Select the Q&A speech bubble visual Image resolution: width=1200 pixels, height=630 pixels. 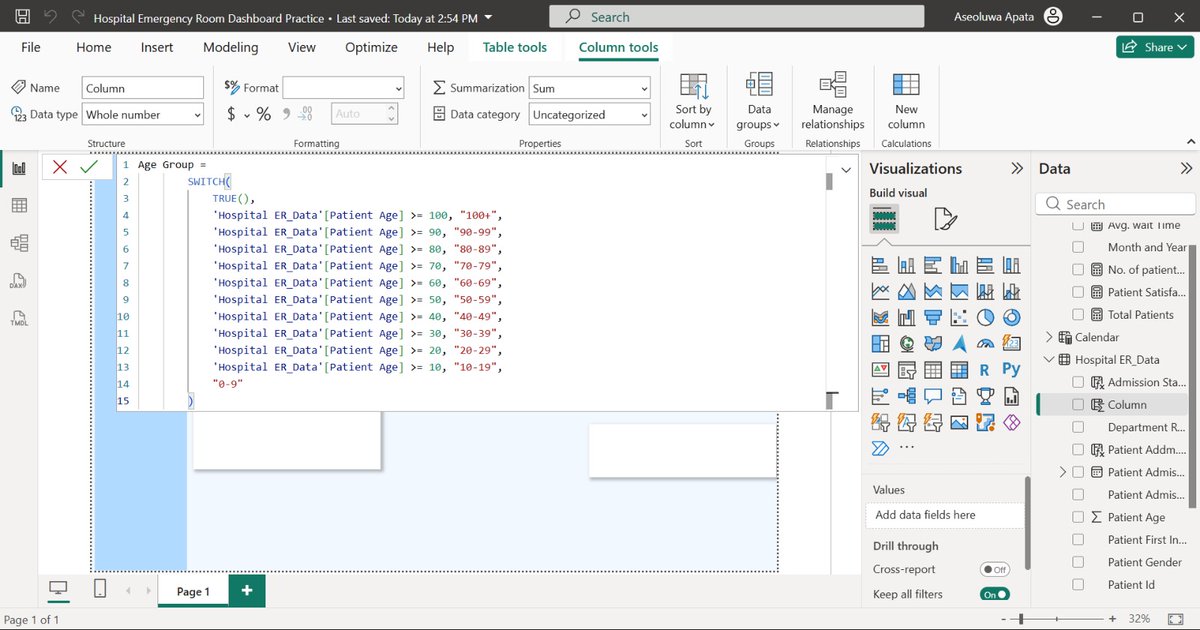click(x=933, y=396)
